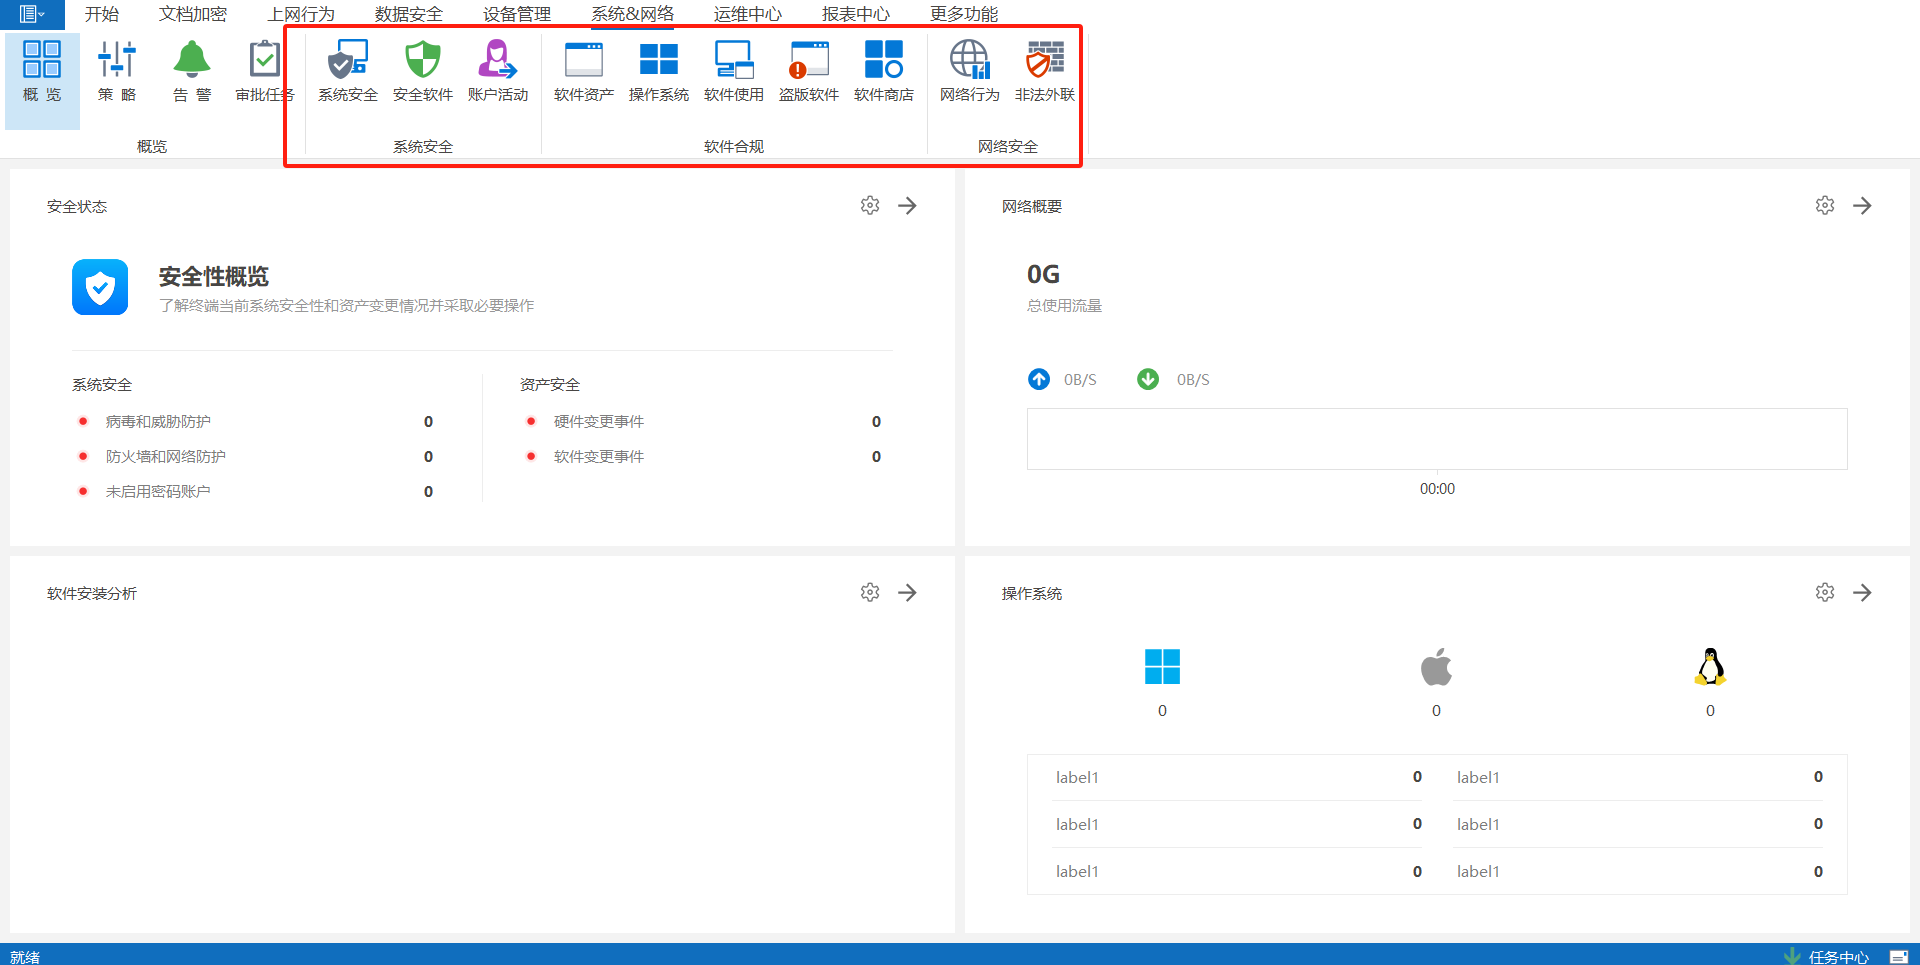The width and height of the screenshot is (1920, 965).
Task: Open settings gear for 安全状态 panel
Action: (870, 206)
